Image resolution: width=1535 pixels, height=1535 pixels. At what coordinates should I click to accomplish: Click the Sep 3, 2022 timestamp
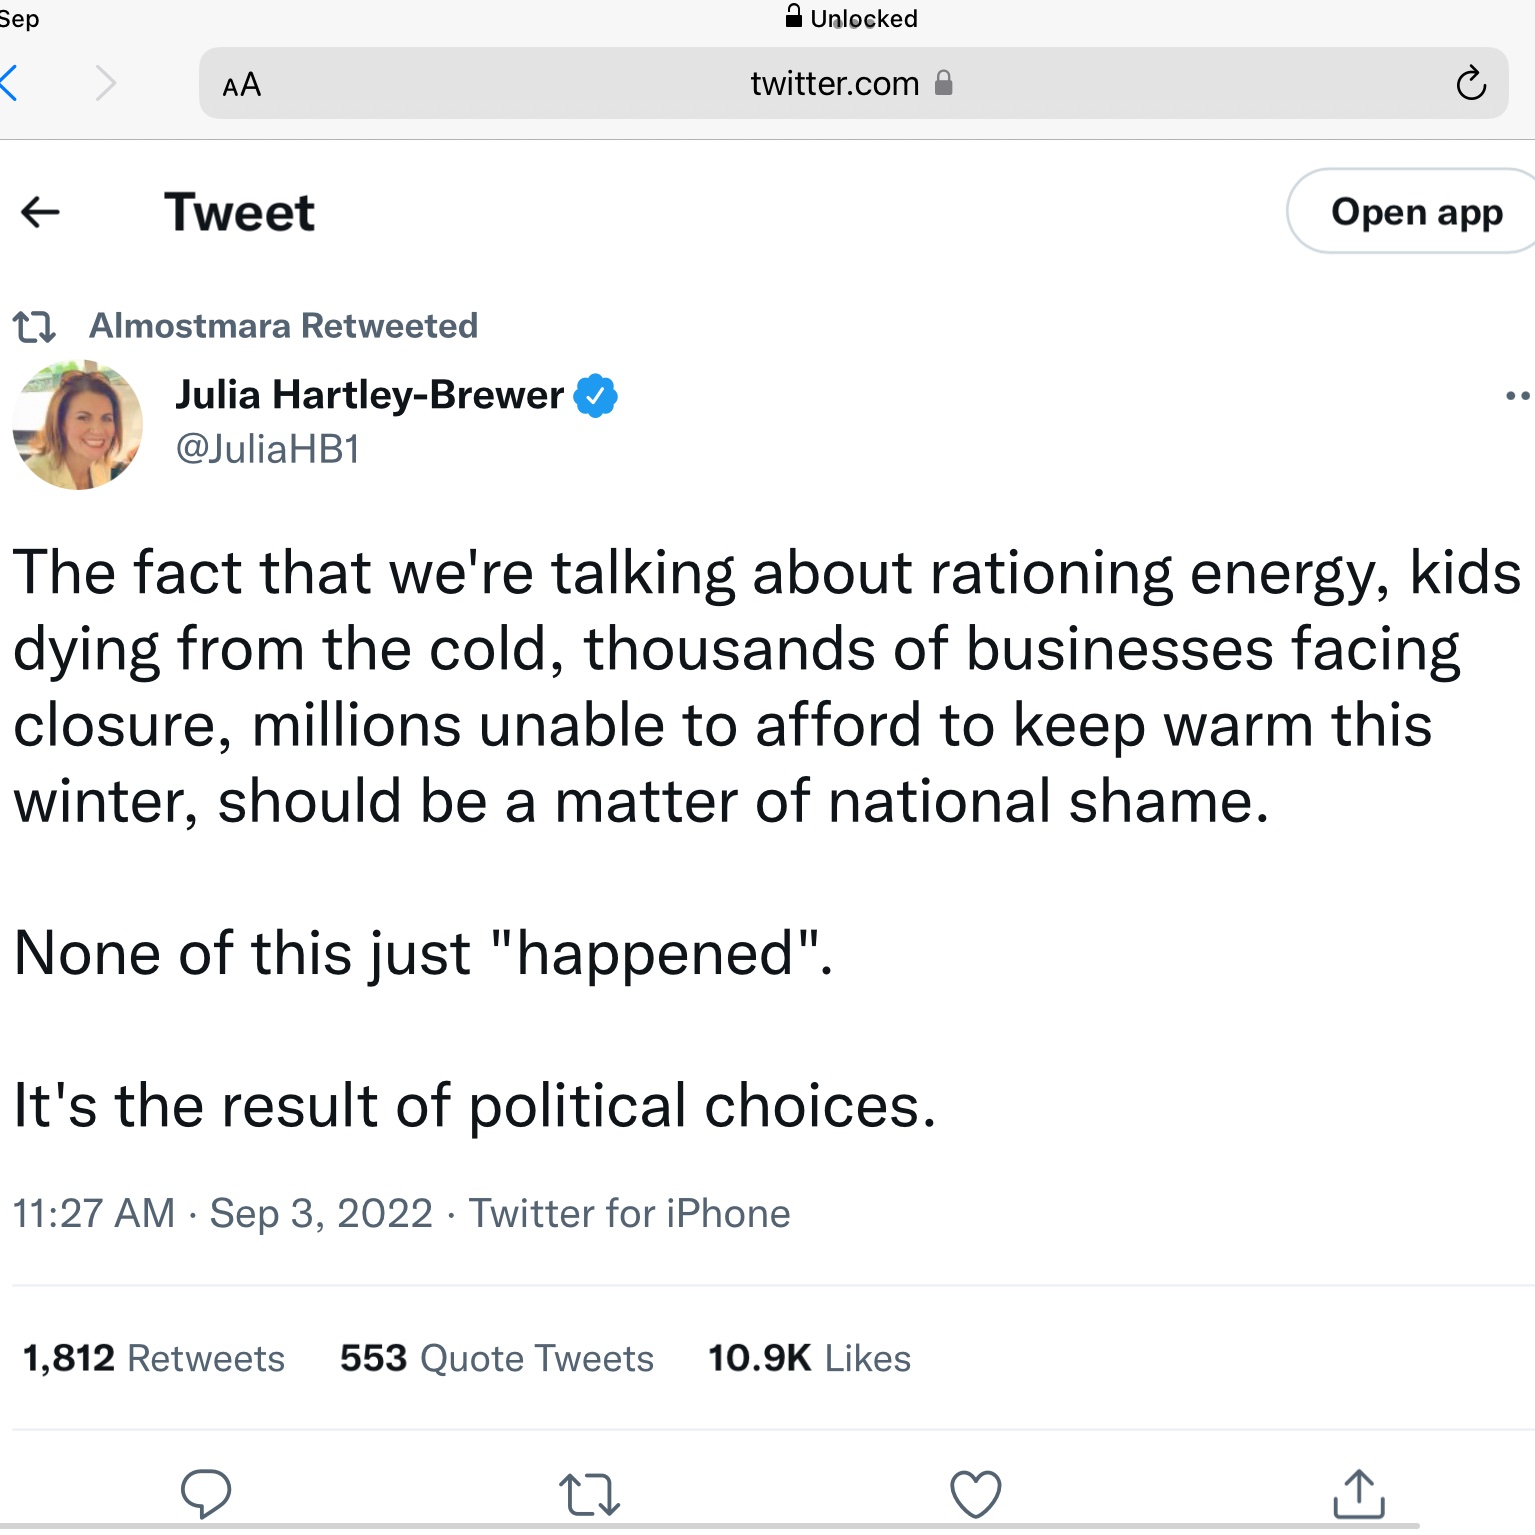click(x=320, y=1214)
